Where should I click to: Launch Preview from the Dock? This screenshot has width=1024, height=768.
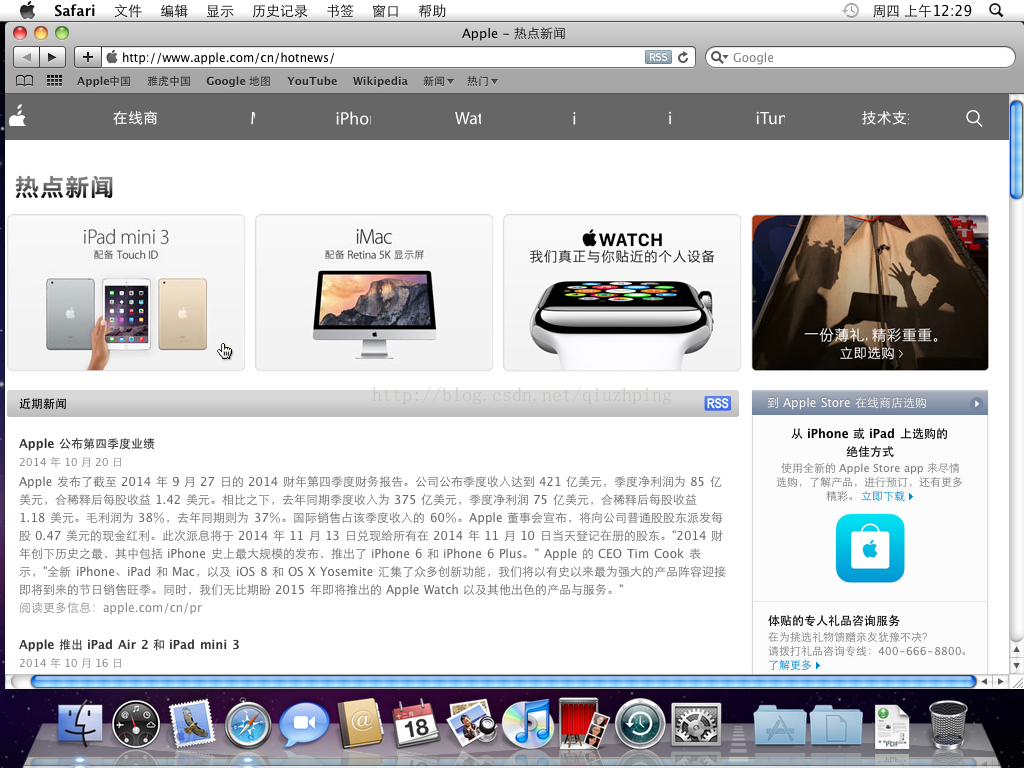point(472,724)
